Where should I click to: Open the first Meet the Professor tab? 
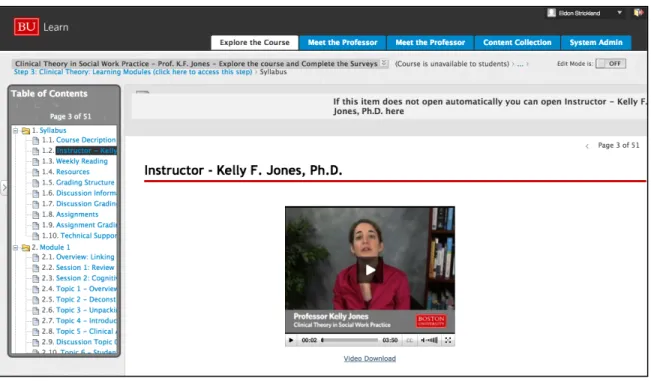pos(343,42)
